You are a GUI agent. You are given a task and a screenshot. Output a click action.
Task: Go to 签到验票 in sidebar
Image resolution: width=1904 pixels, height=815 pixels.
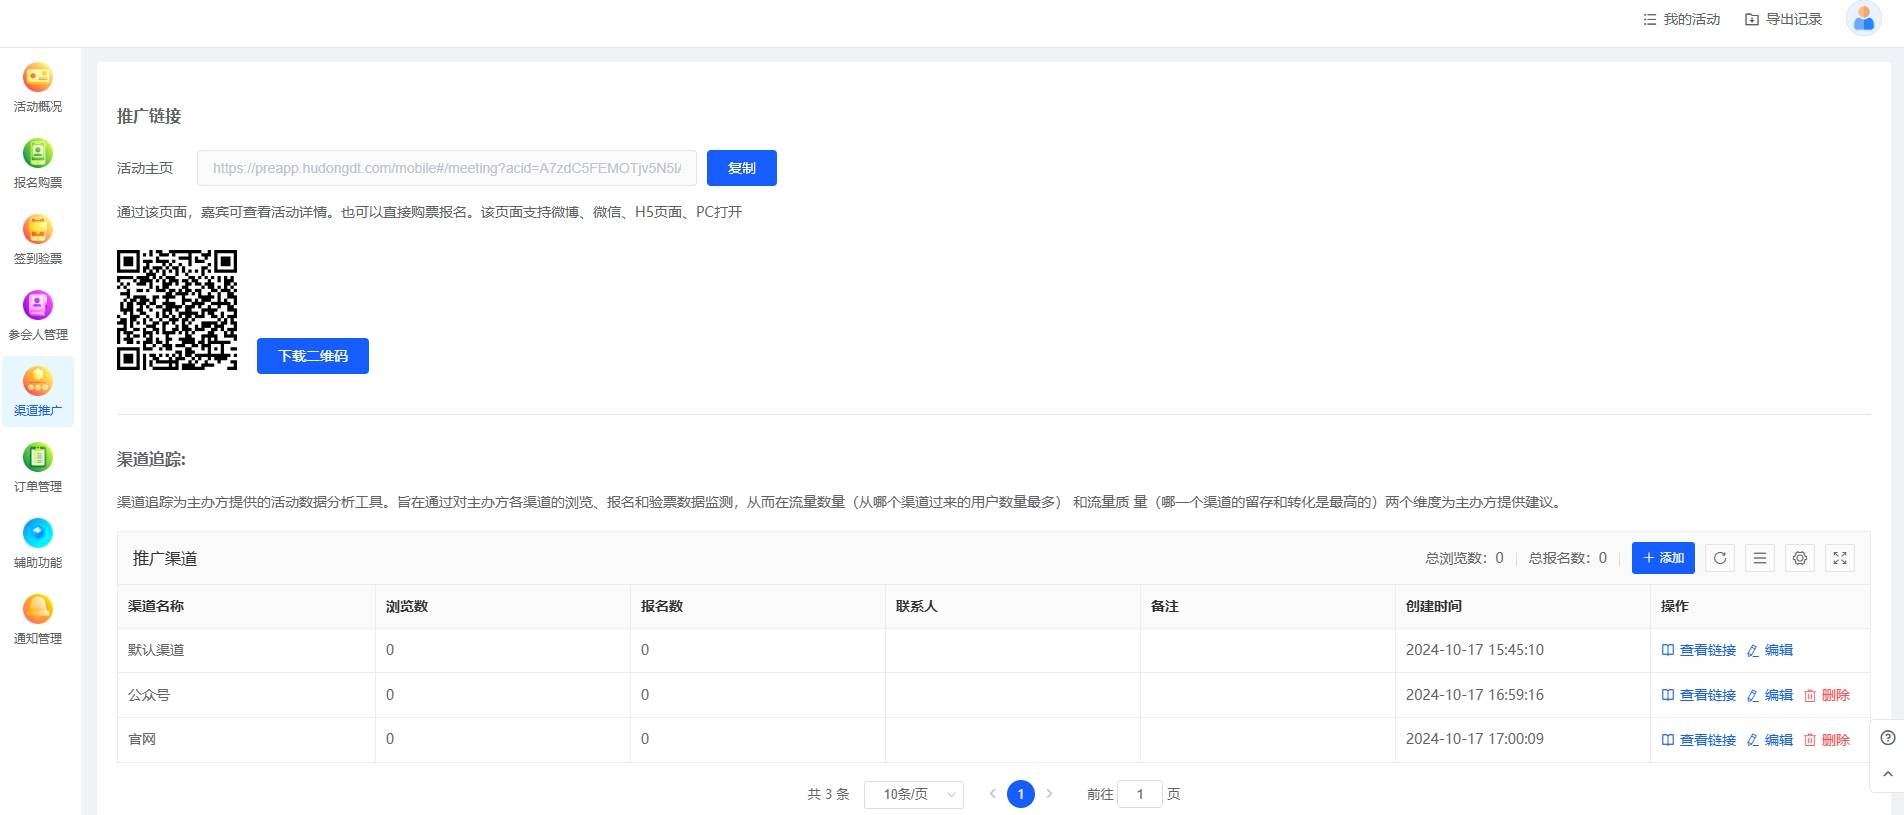click(38, 239)
